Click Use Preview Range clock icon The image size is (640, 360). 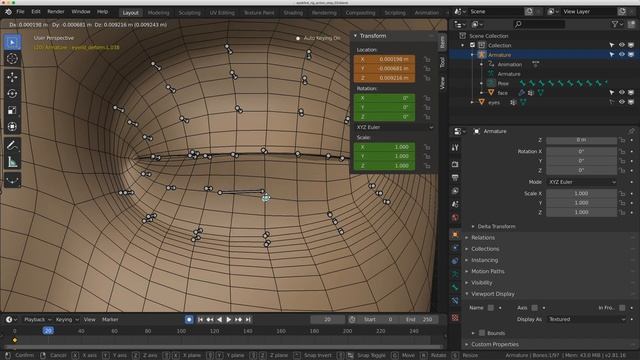352,320
